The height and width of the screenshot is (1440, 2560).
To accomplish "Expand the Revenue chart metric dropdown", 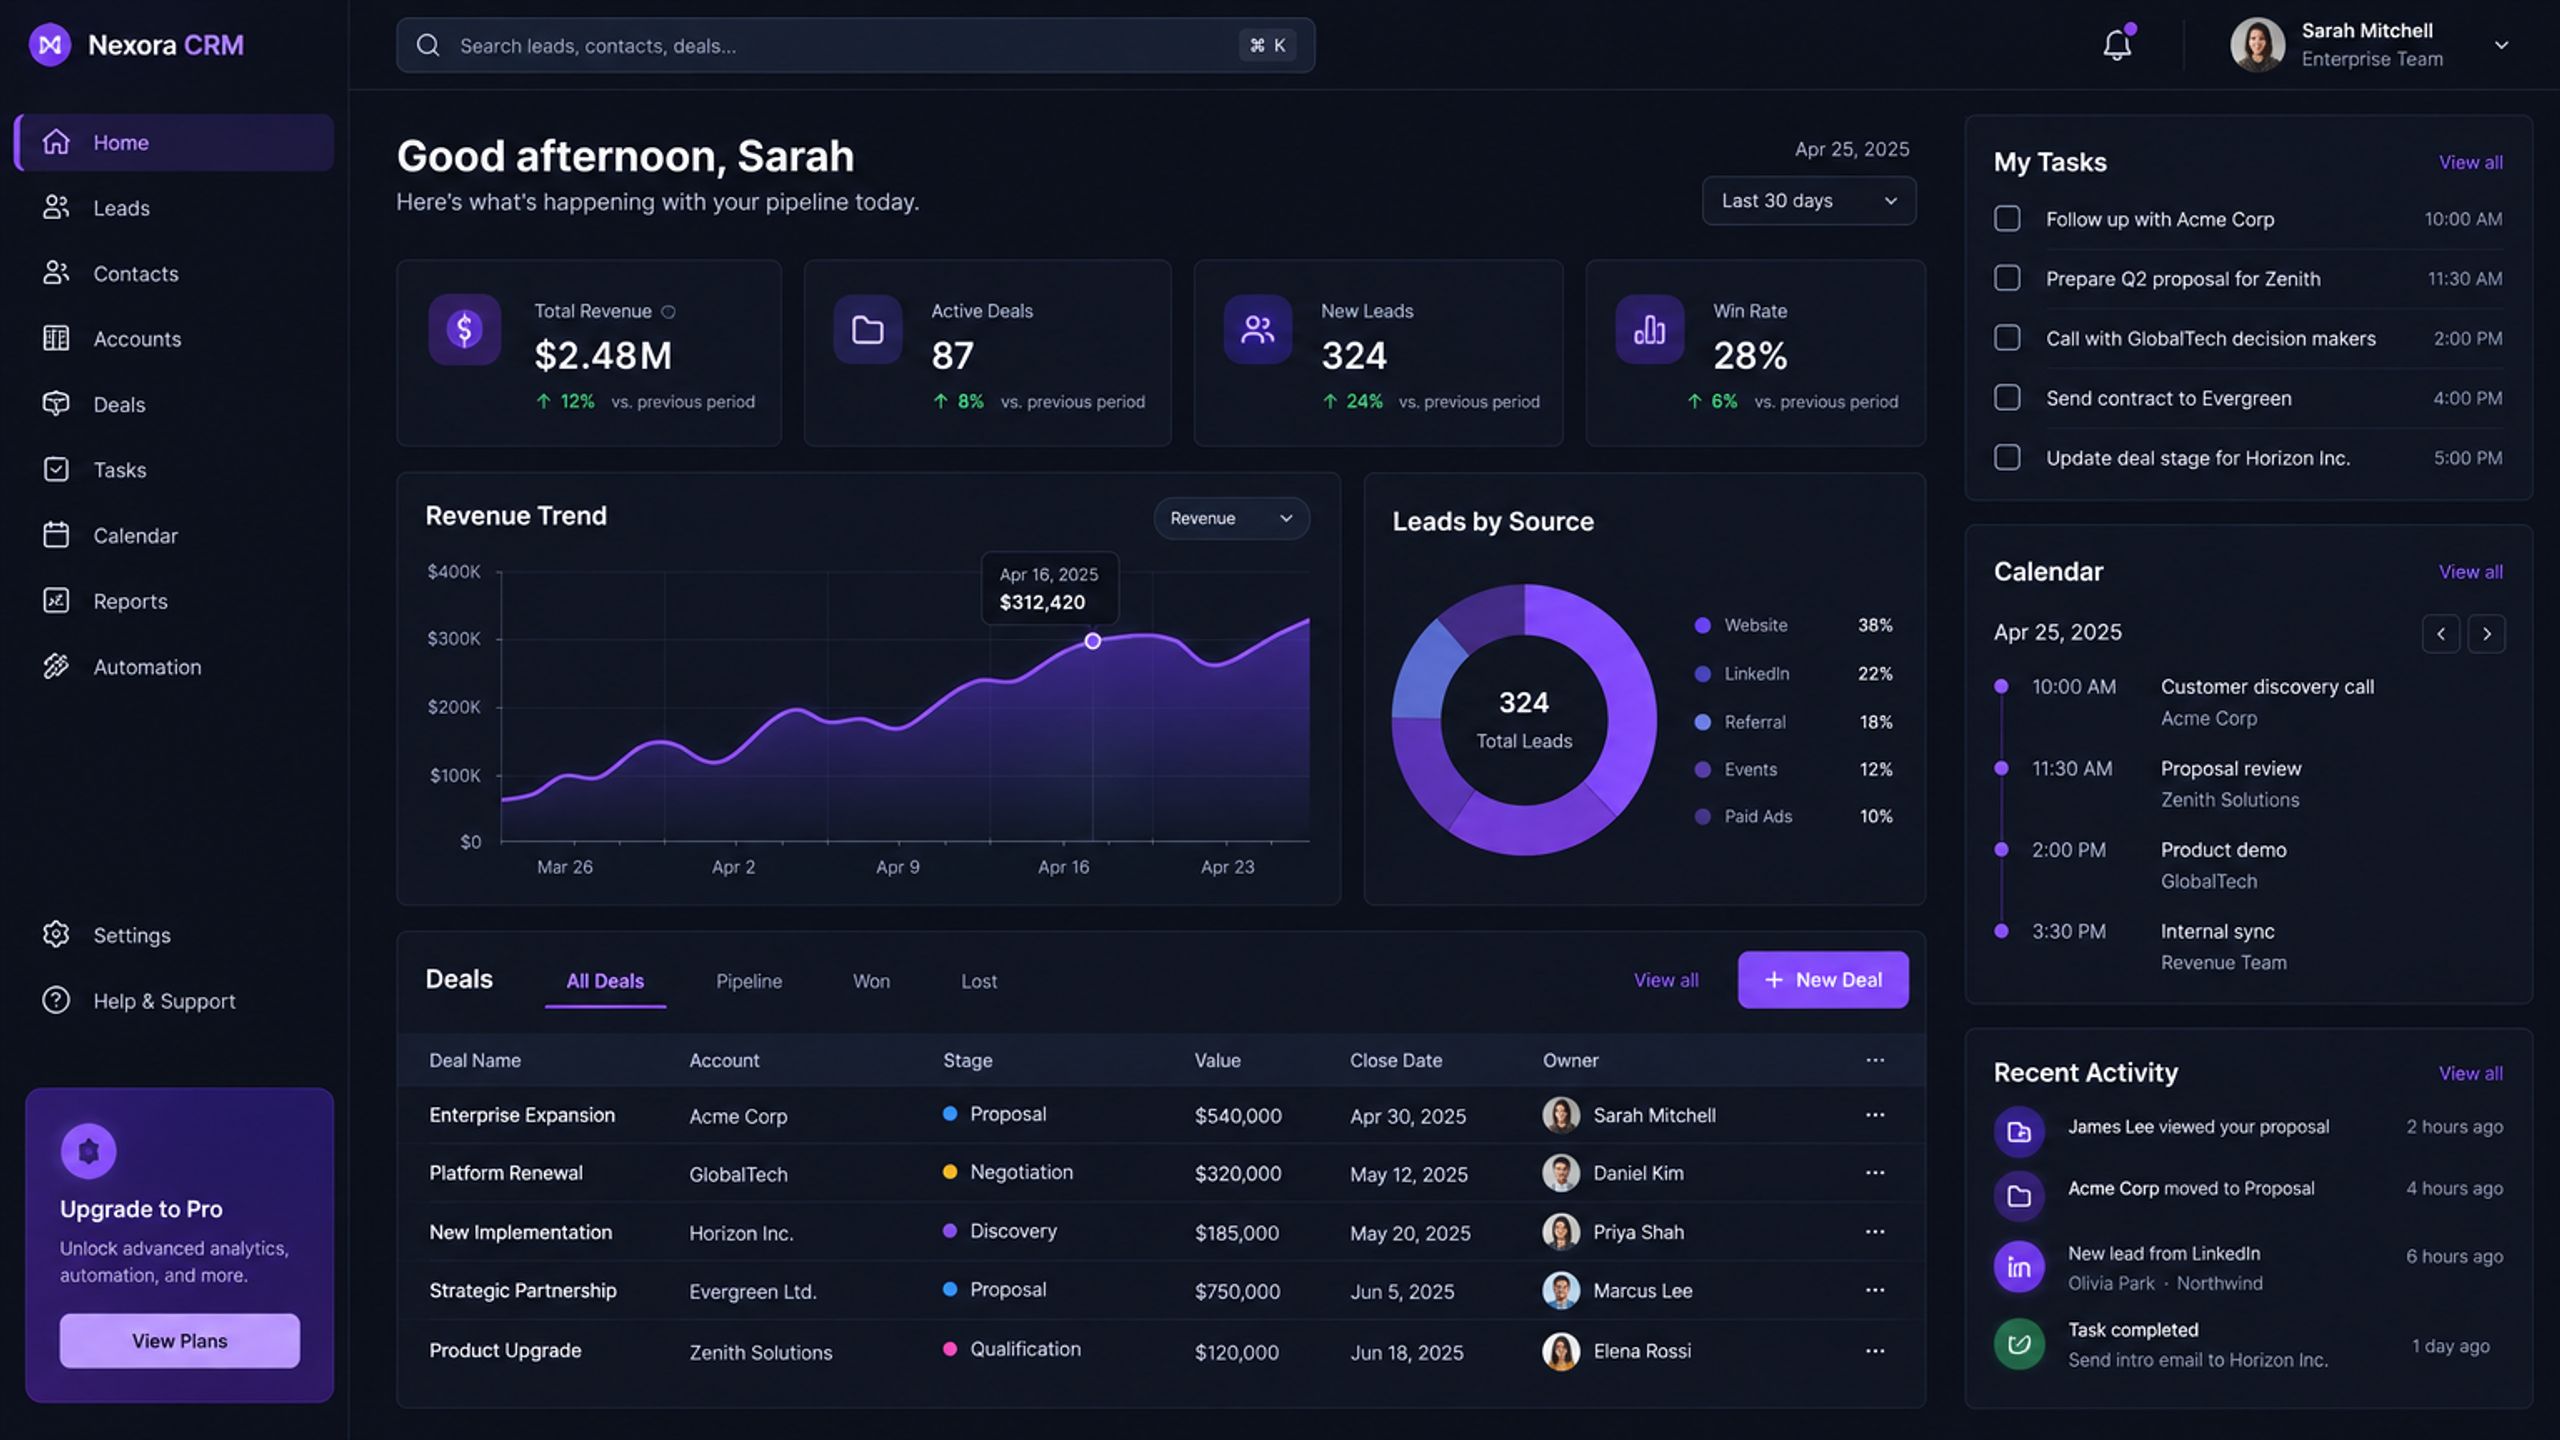I will click(x=1231, y=518).
